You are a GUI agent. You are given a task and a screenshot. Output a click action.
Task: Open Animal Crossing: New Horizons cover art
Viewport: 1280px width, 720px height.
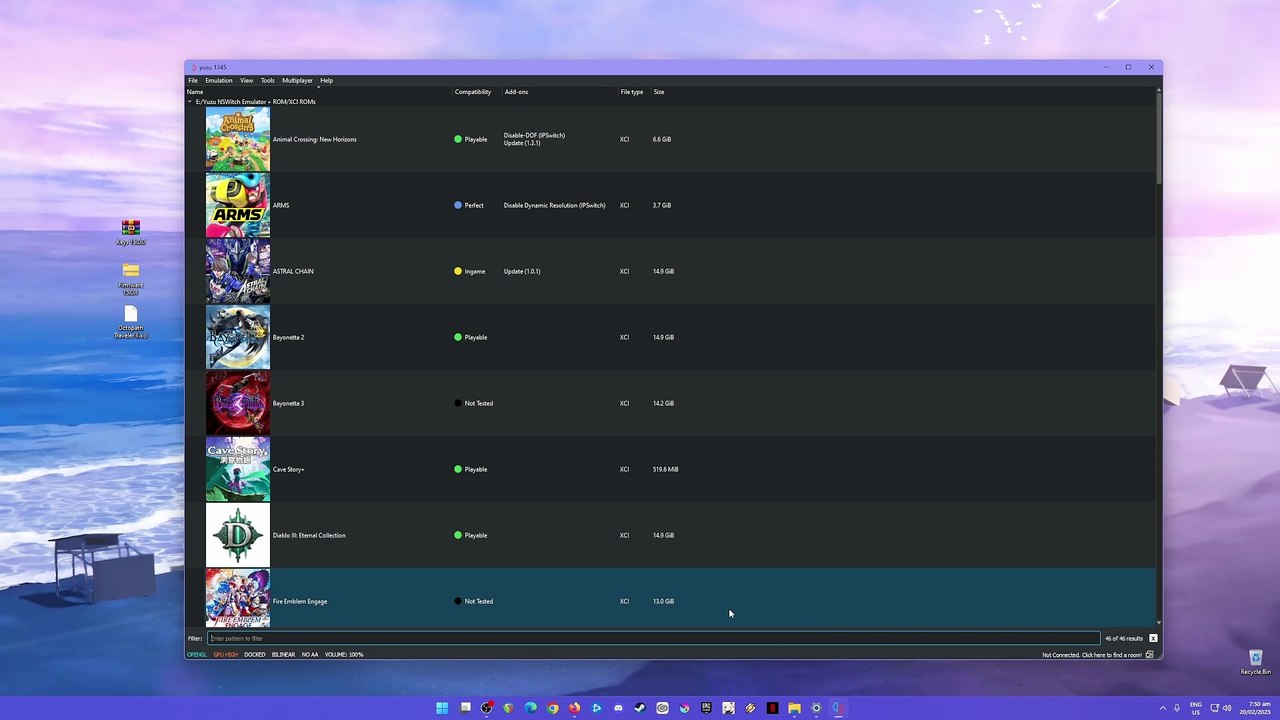click(x=237, y=139)
